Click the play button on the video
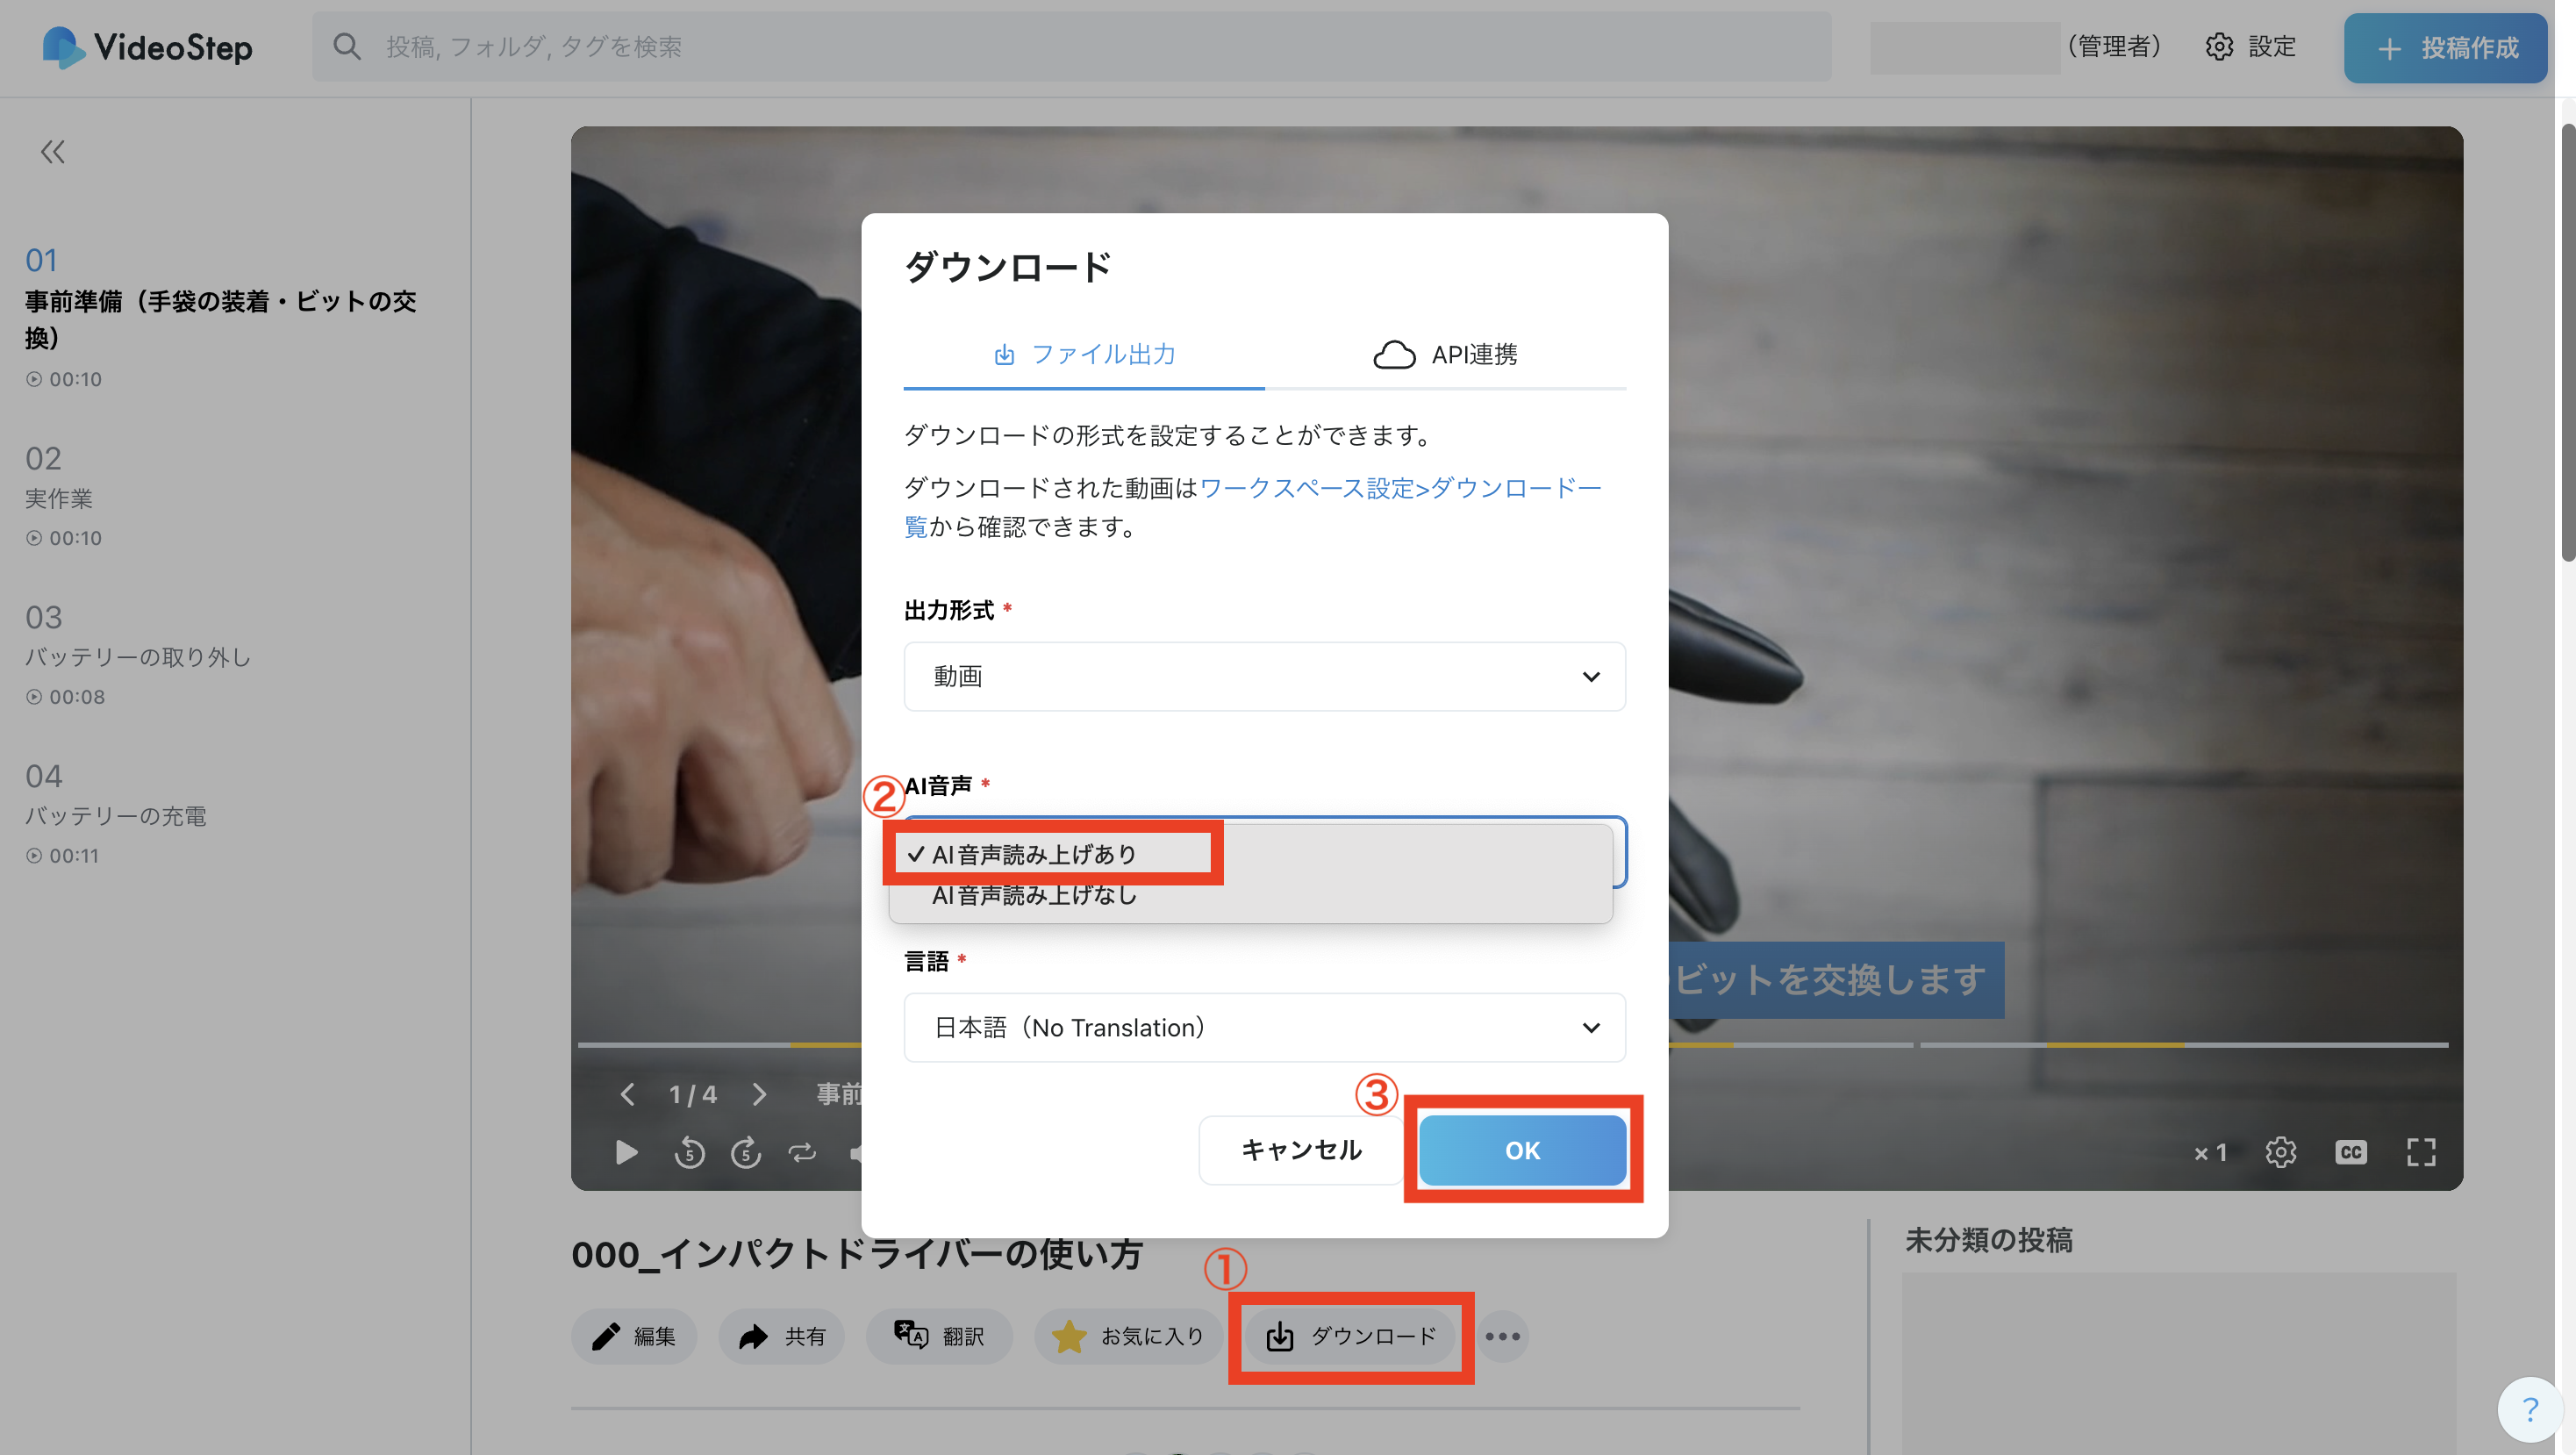2576x1455 pixels. coord(626,1152)
